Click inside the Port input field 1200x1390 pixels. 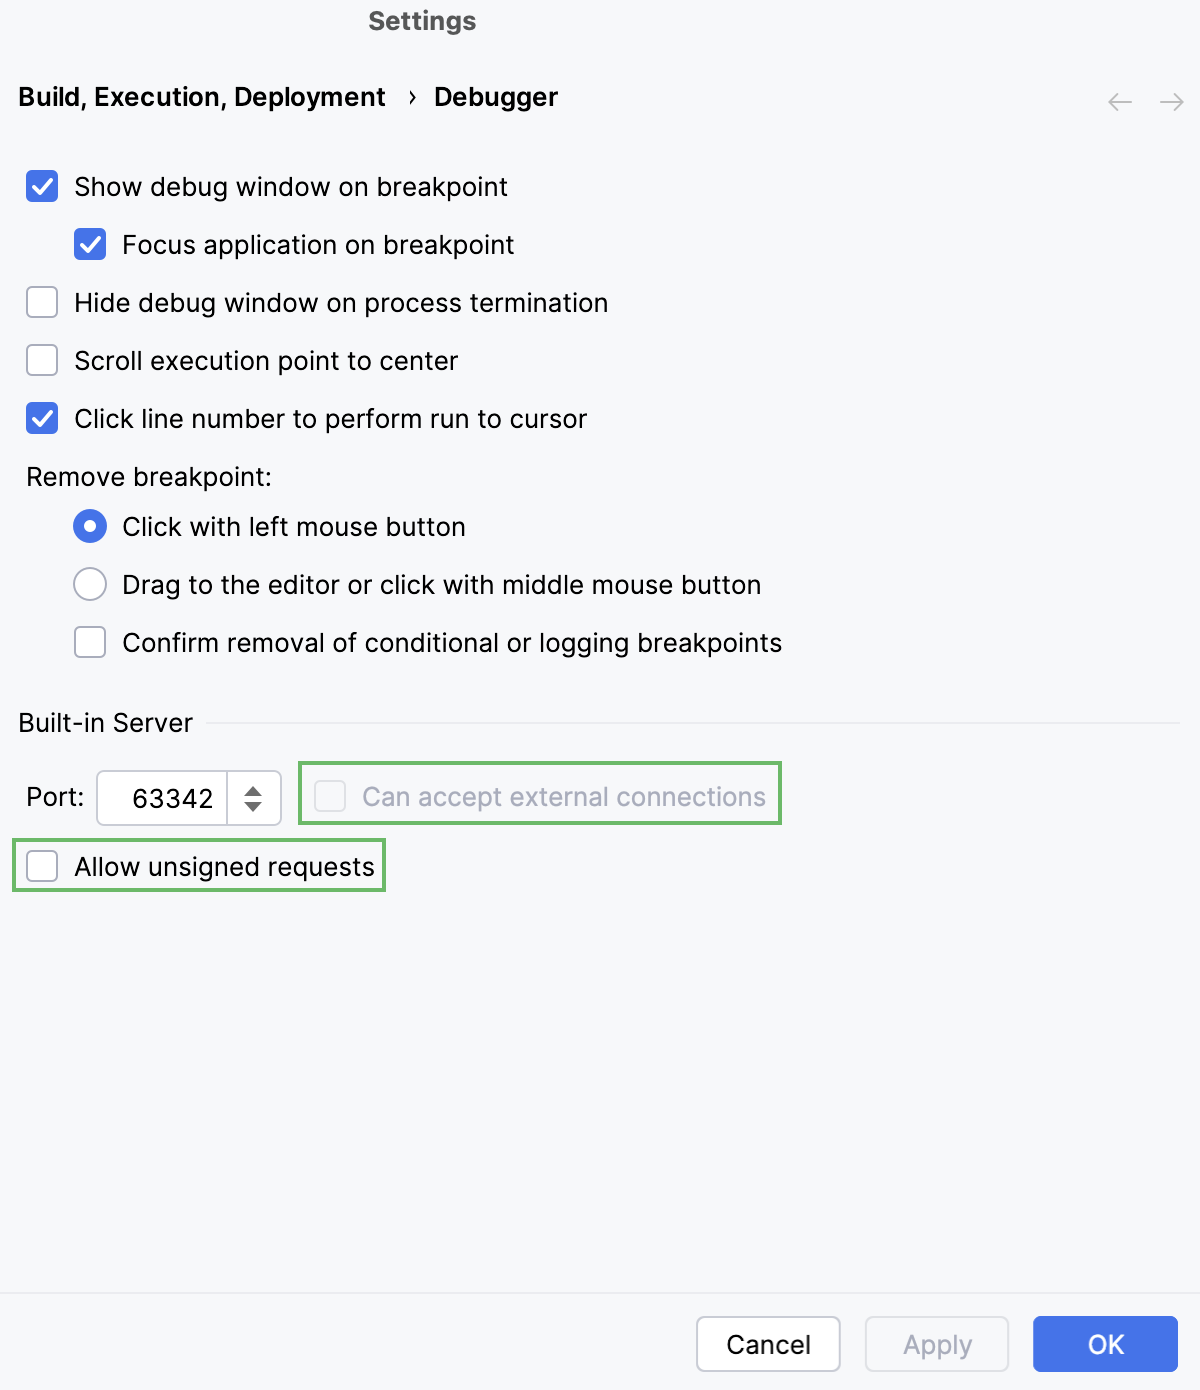[170, 798]
